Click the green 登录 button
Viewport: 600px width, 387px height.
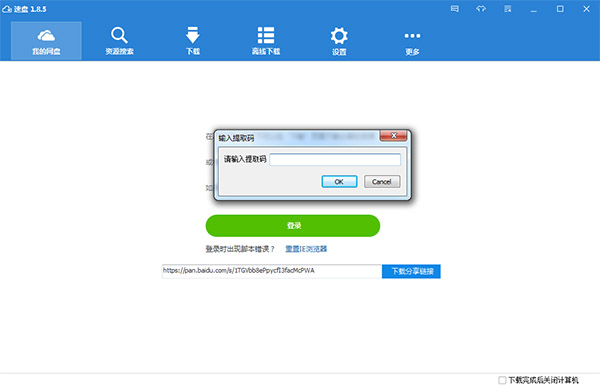click(x=293, y=225)
